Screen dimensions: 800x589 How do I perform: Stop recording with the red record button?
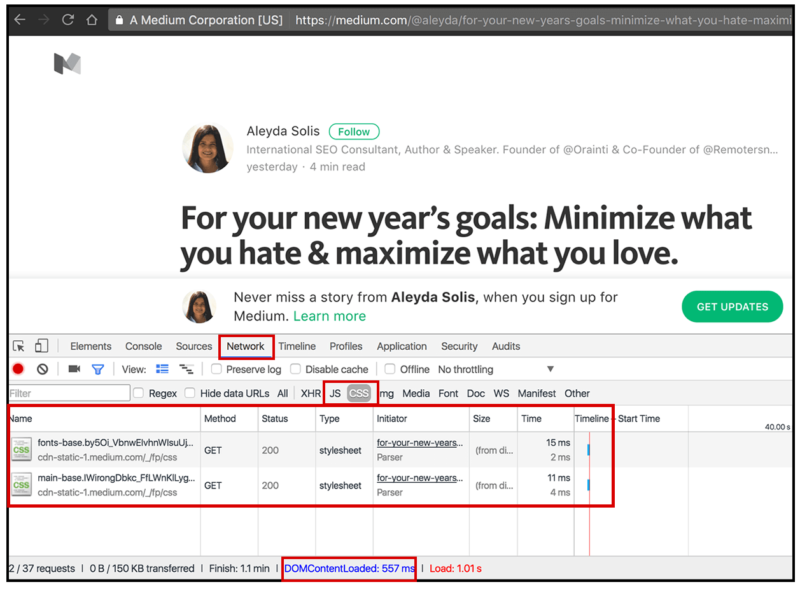click(18, 369)
